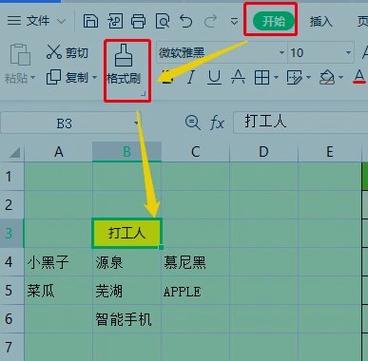This screenshot has height=361, width=368.
Task: Select row 7 header
Action: point(12,347)
